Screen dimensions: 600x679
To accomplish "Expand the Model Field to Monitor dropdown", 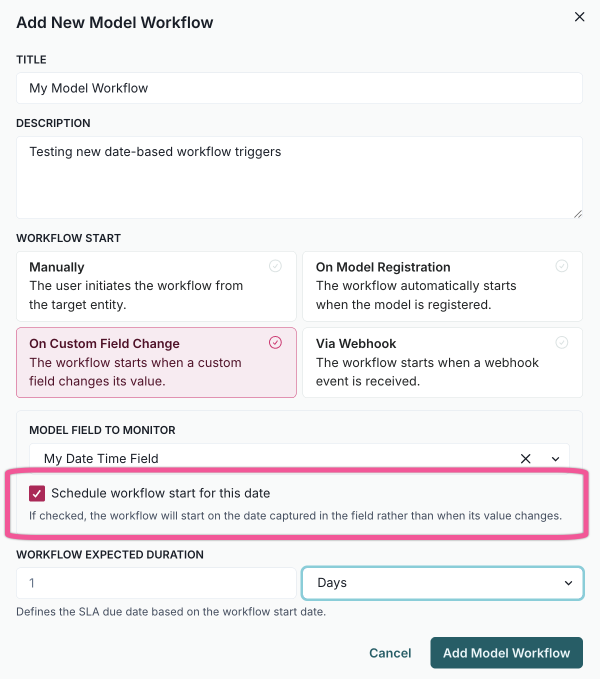I will (556, 458).
